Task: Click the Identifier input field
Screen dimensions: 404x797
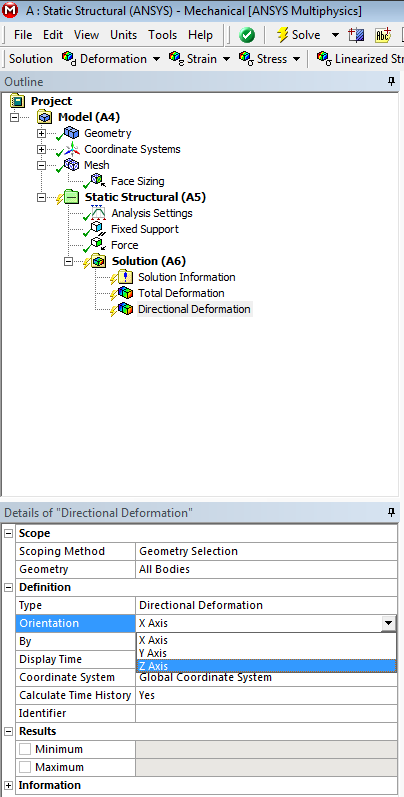Action: click(266, 713)
